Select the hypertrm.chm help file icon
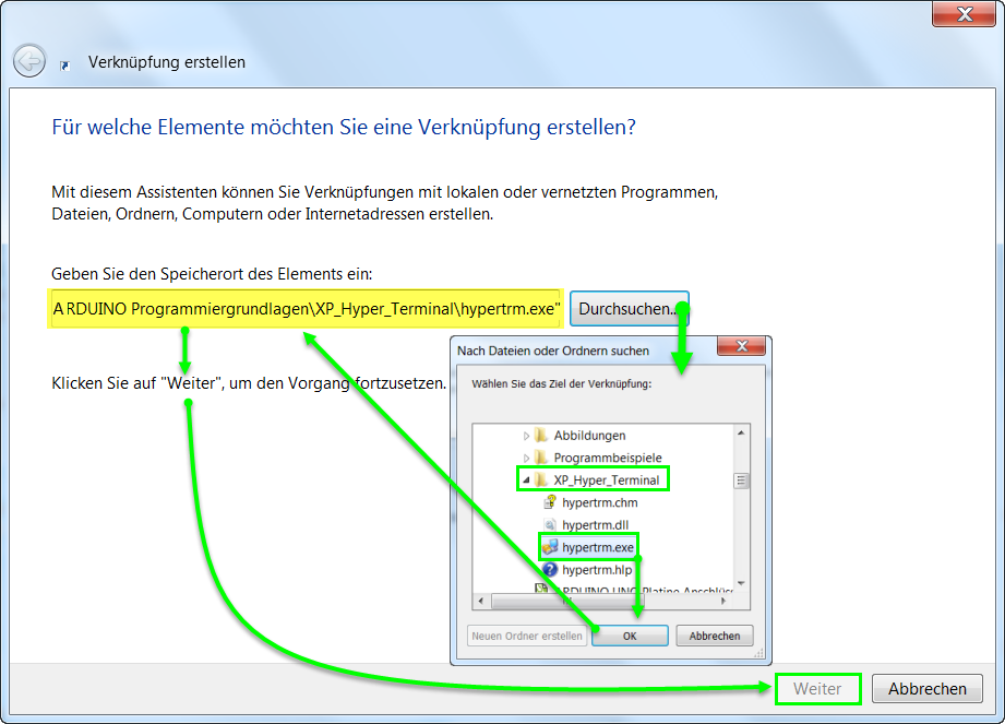 [x=550, y=503]
